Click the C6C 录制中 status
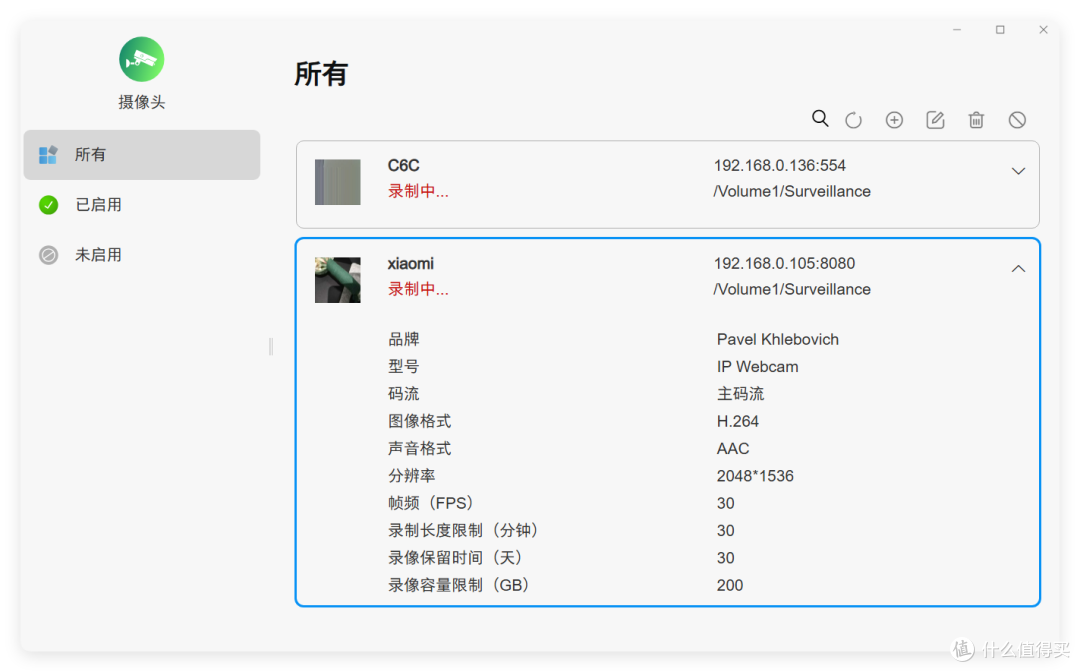Viewport: 1080px width, 672px height. [x=418, y=191]
